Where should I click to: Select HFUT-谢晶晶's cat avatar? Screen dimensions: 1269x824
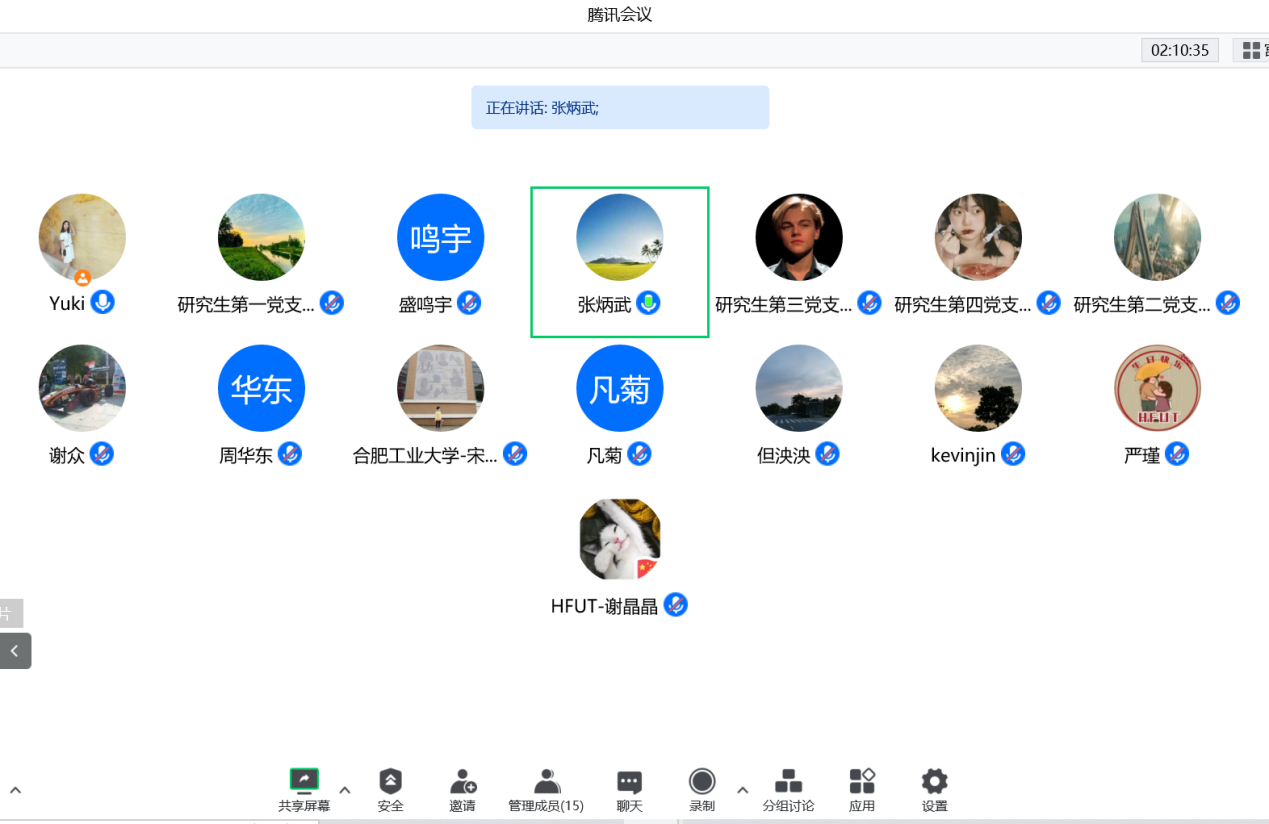(620, 540)
